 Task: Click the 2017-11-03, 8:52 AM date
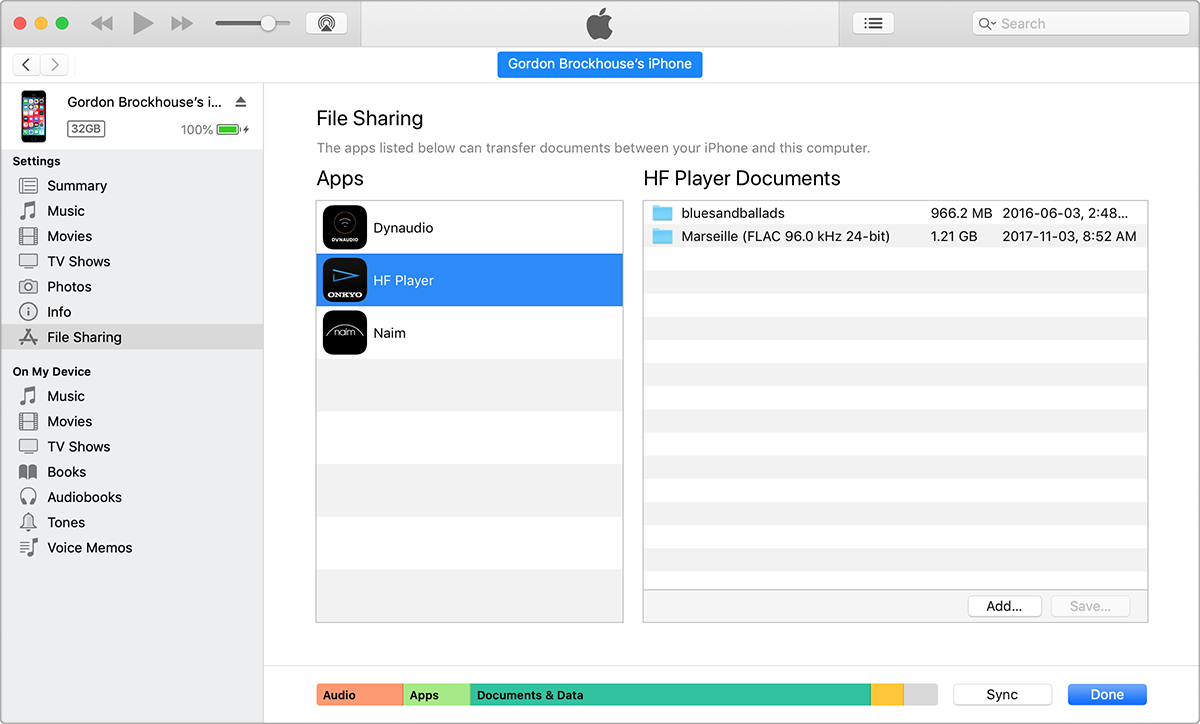[x=1069, y=237]
